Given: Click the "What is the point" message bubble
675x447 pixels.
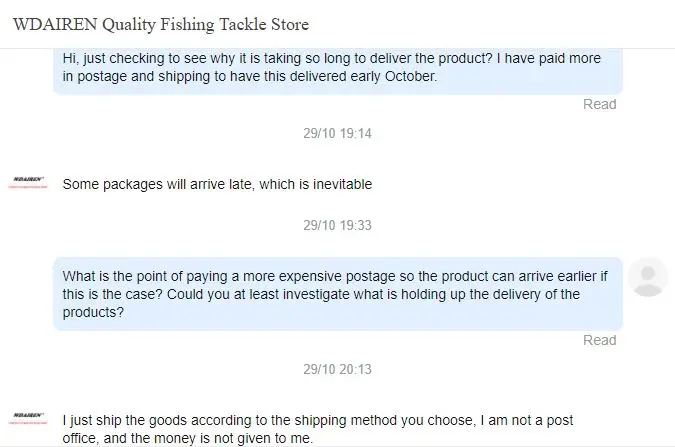Looking at the screenshot, I should pos(337,294).
